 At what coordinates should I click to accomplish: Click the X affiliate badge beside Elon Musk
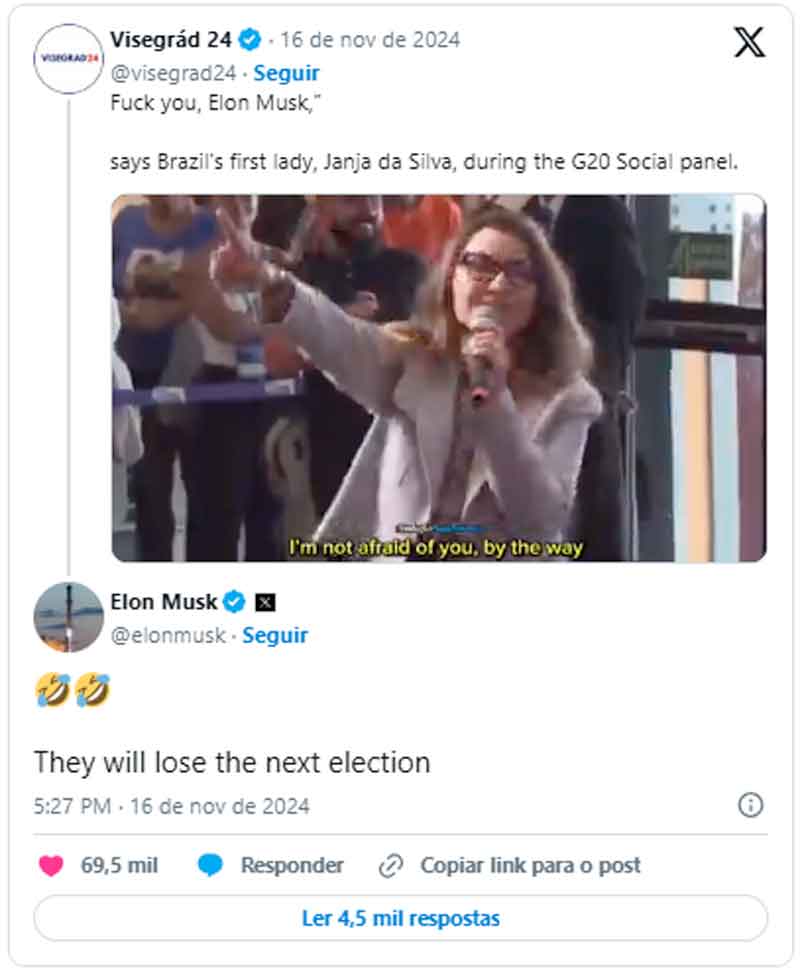265,602
